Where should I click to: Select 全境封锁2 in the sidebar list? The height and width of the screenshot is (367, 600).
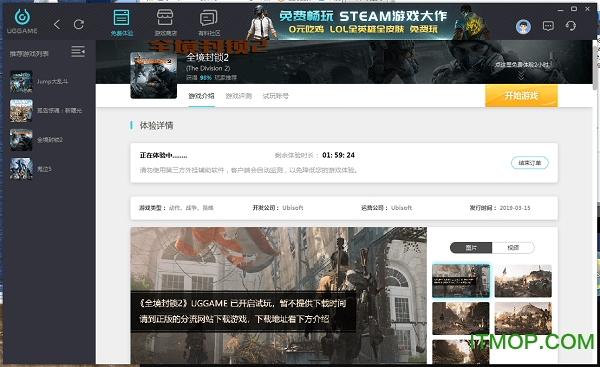click(x=49, y=140)
